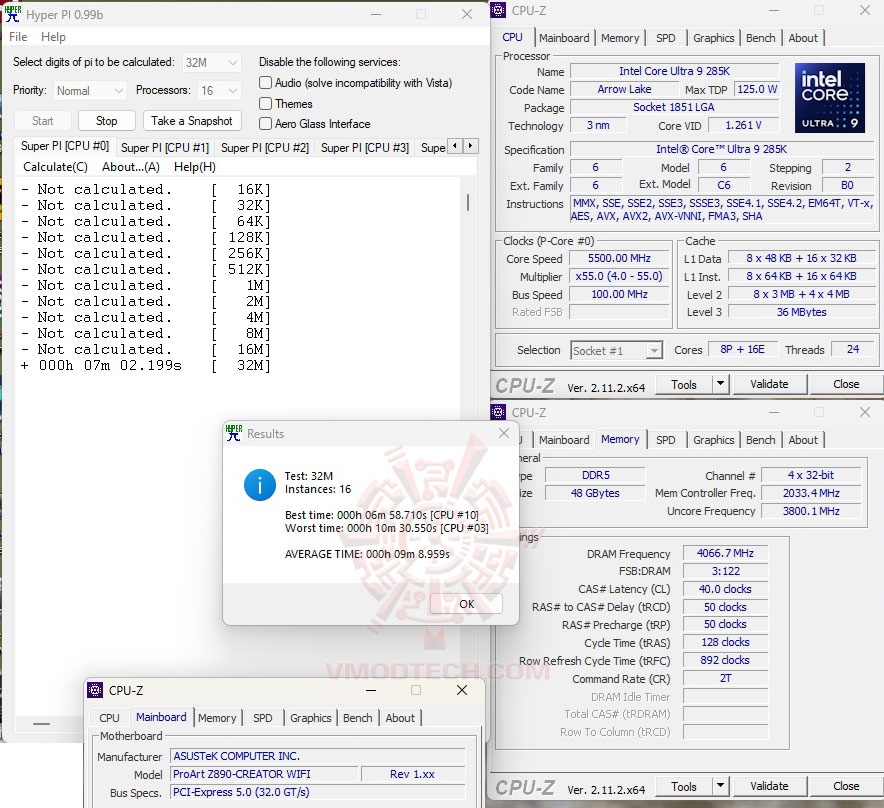Click the DRAM Frequency 4066.7 MHz value
Screen dimensions: 884x808
pos(725,553)
